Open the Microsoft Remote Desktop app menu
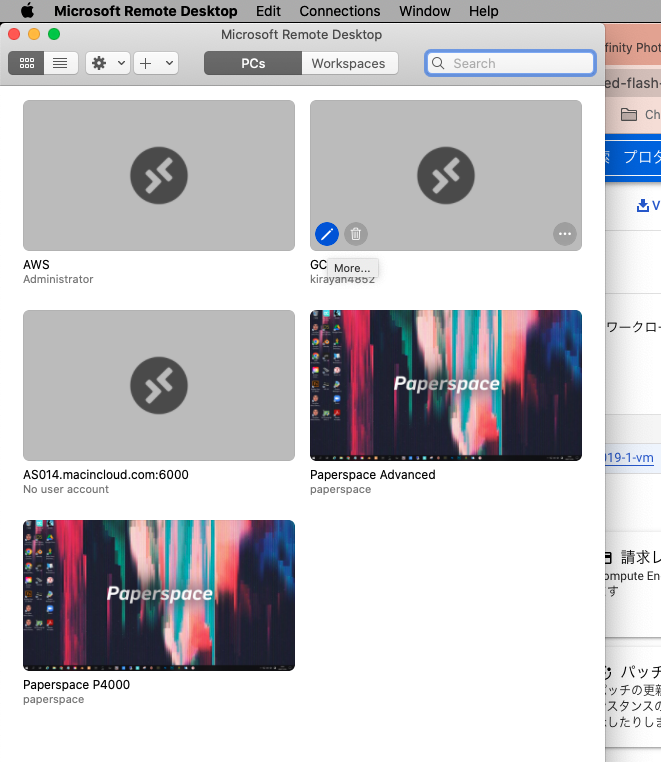This screenshot has height=762, width=661. tap(146, 11)
